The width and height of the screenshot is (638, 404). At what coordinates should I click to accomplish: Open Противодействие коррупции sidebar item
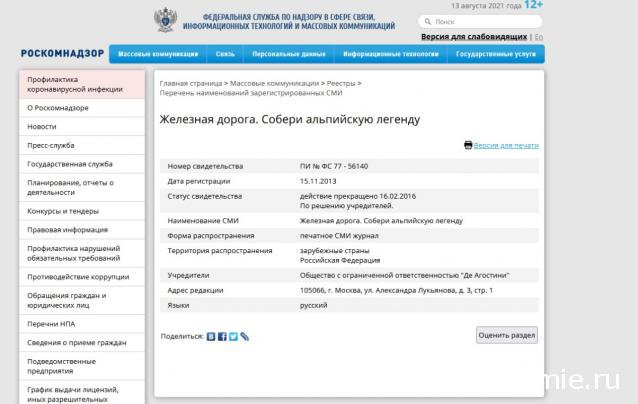click(82, 277)
